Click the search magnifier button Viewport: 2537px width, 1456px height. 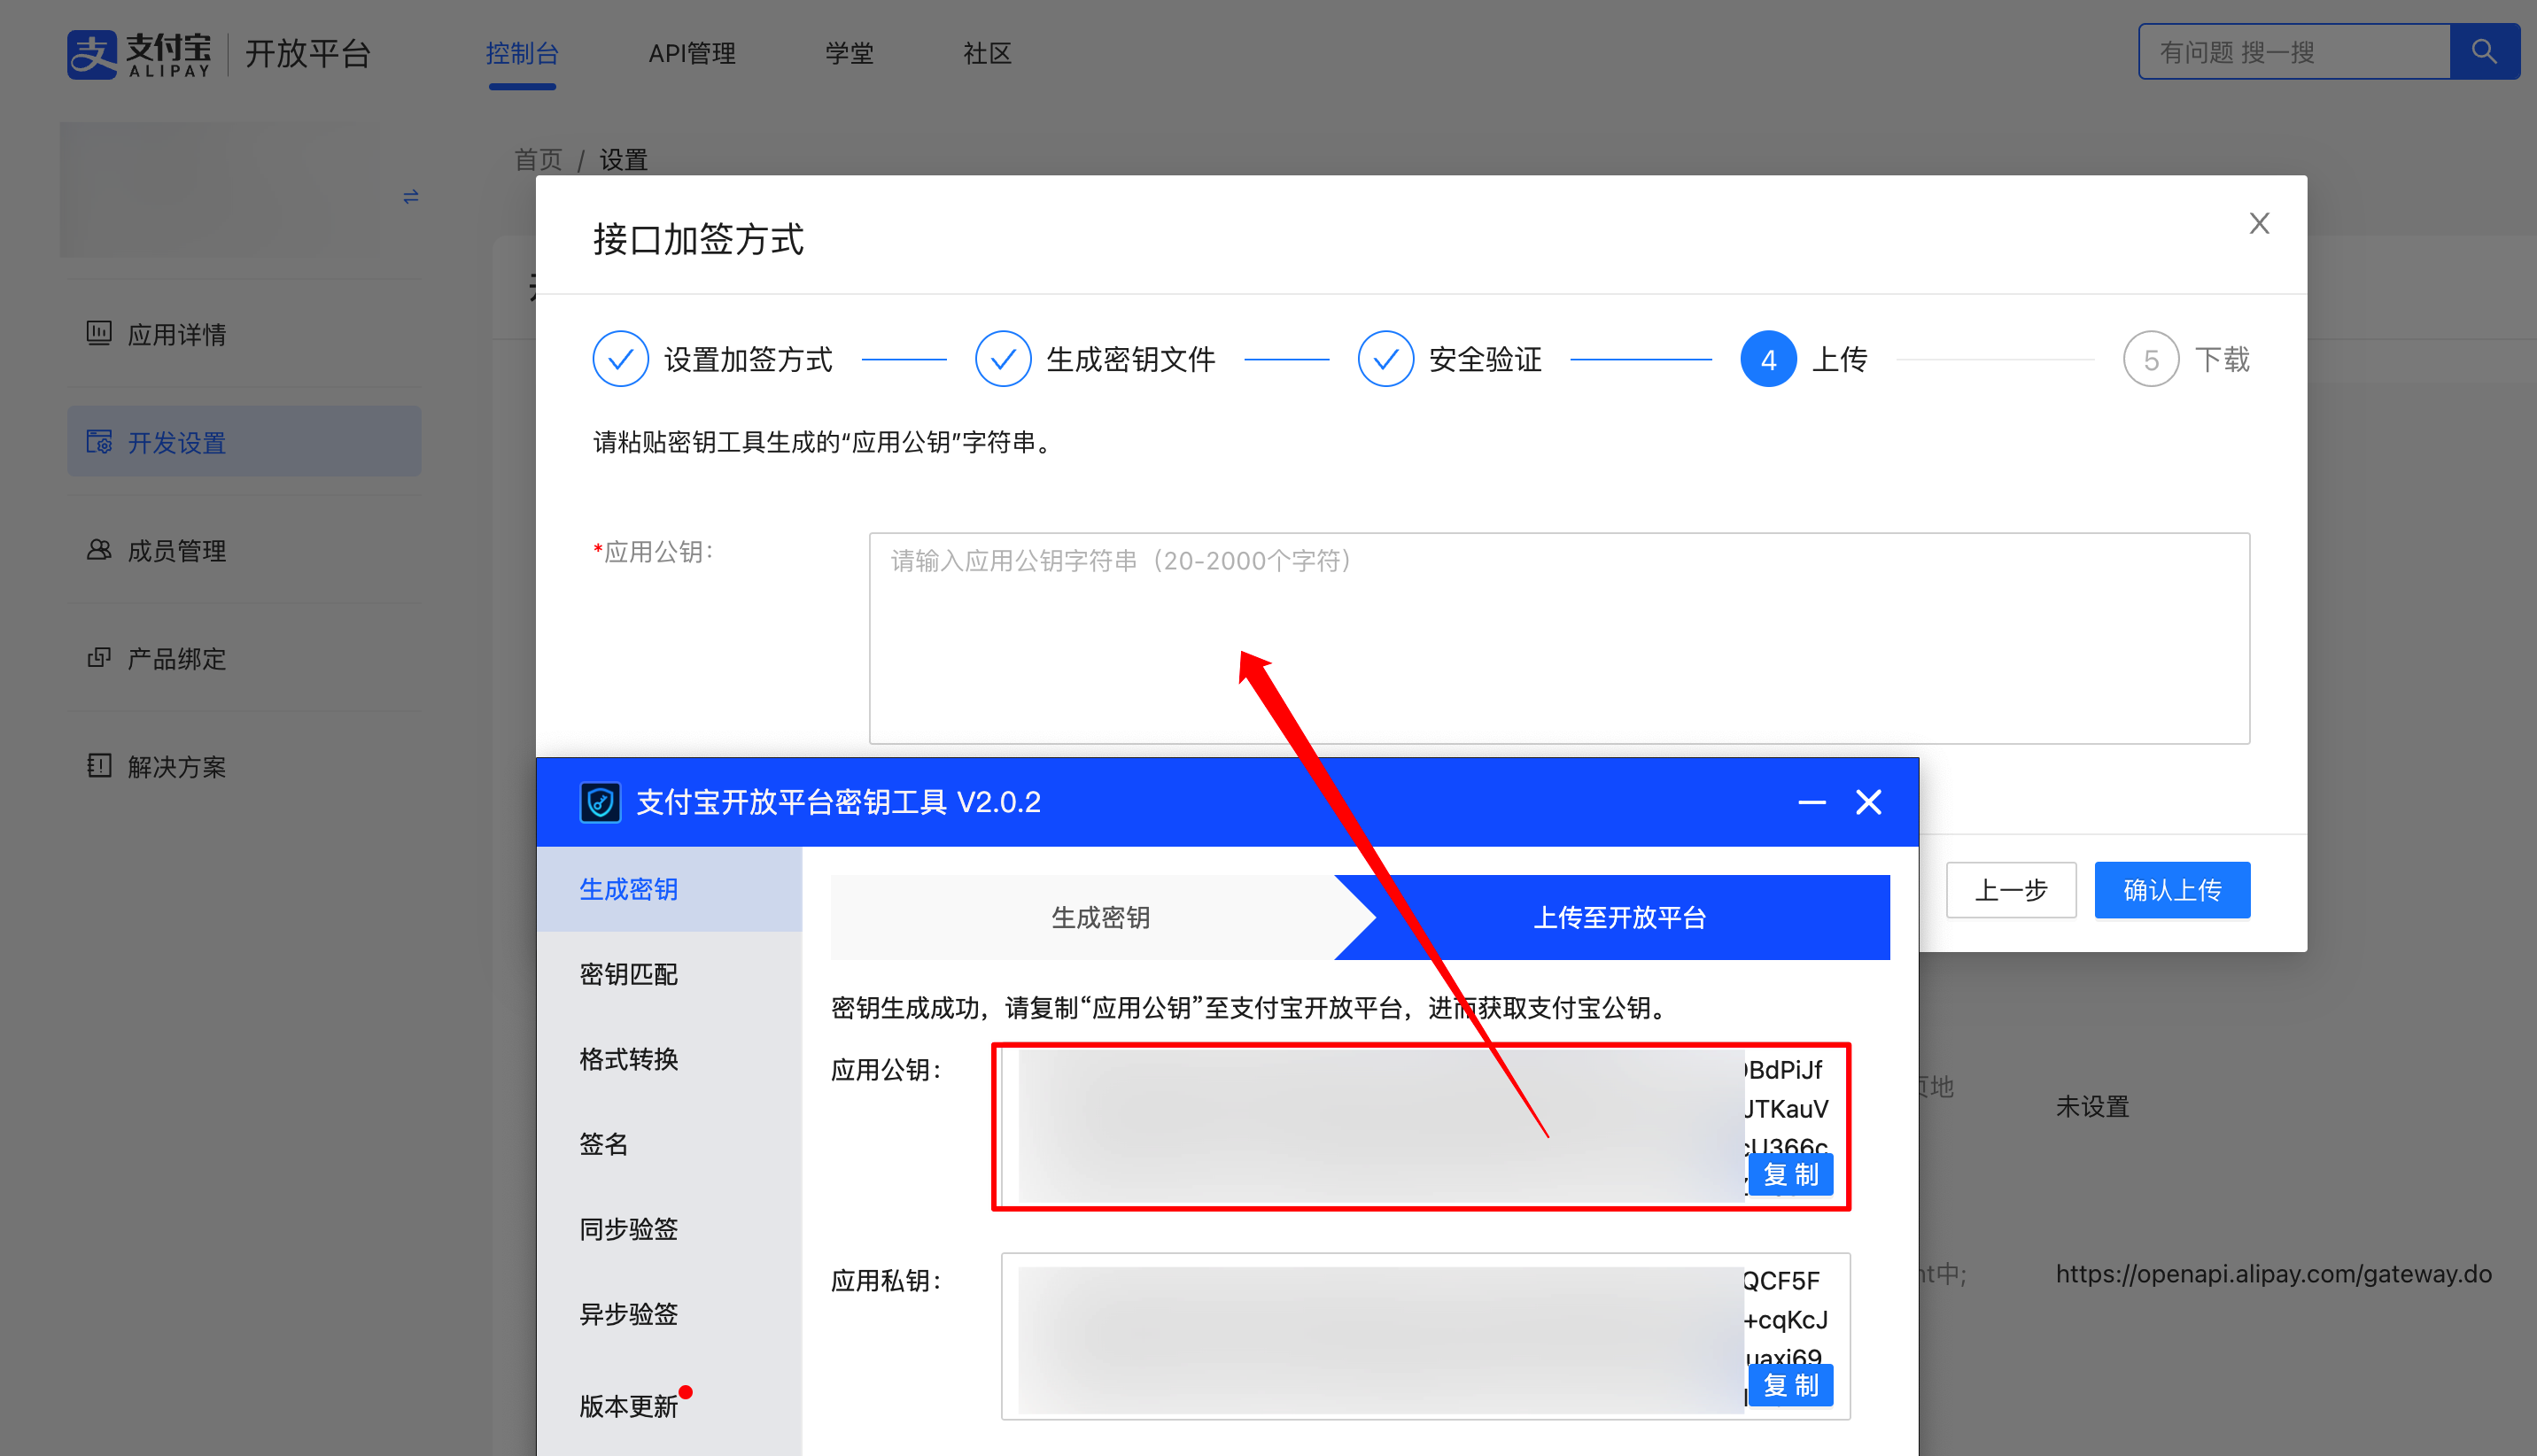[x=2484, y=51]
